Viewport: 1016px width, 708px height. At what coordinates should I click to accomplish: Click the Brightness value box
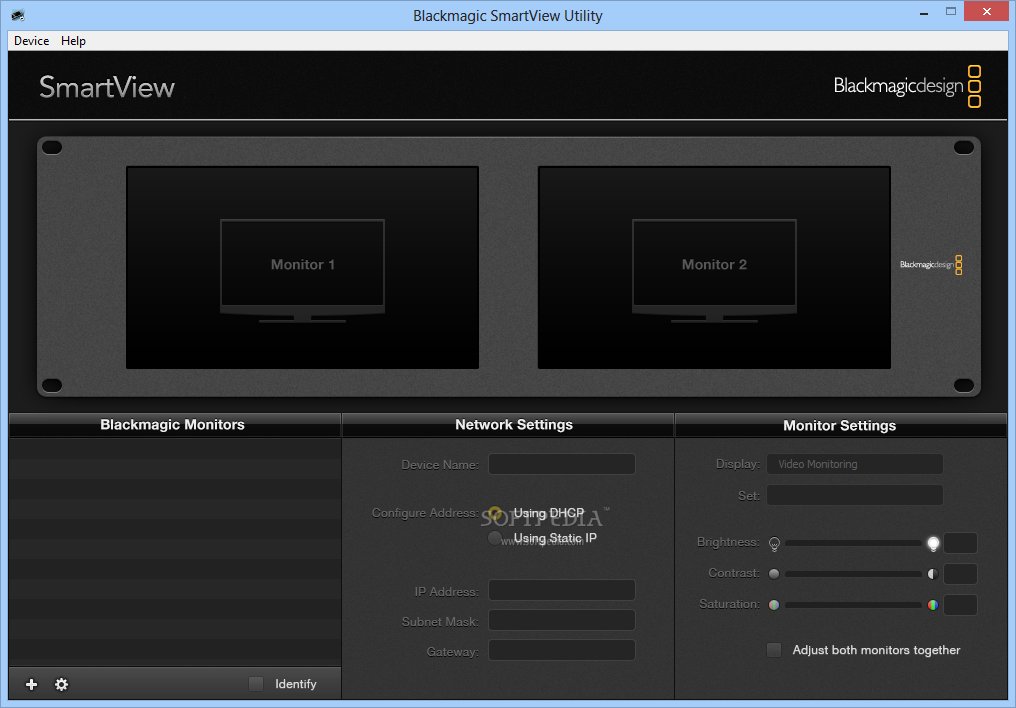click(960, 543)
